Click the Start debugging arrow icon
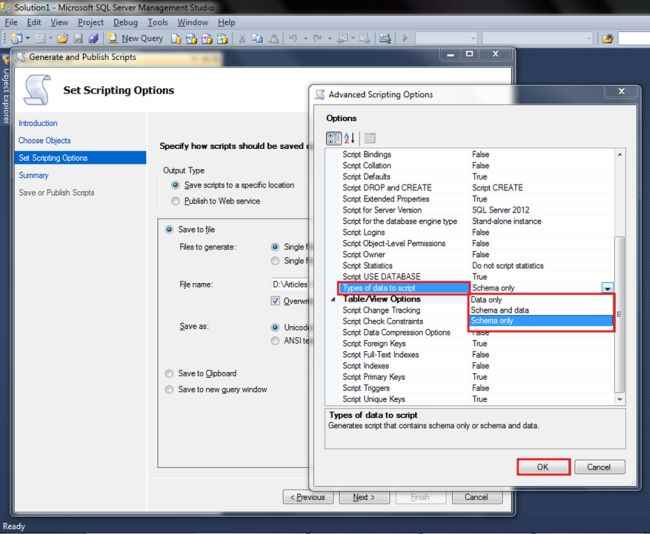 coord(405,39)
